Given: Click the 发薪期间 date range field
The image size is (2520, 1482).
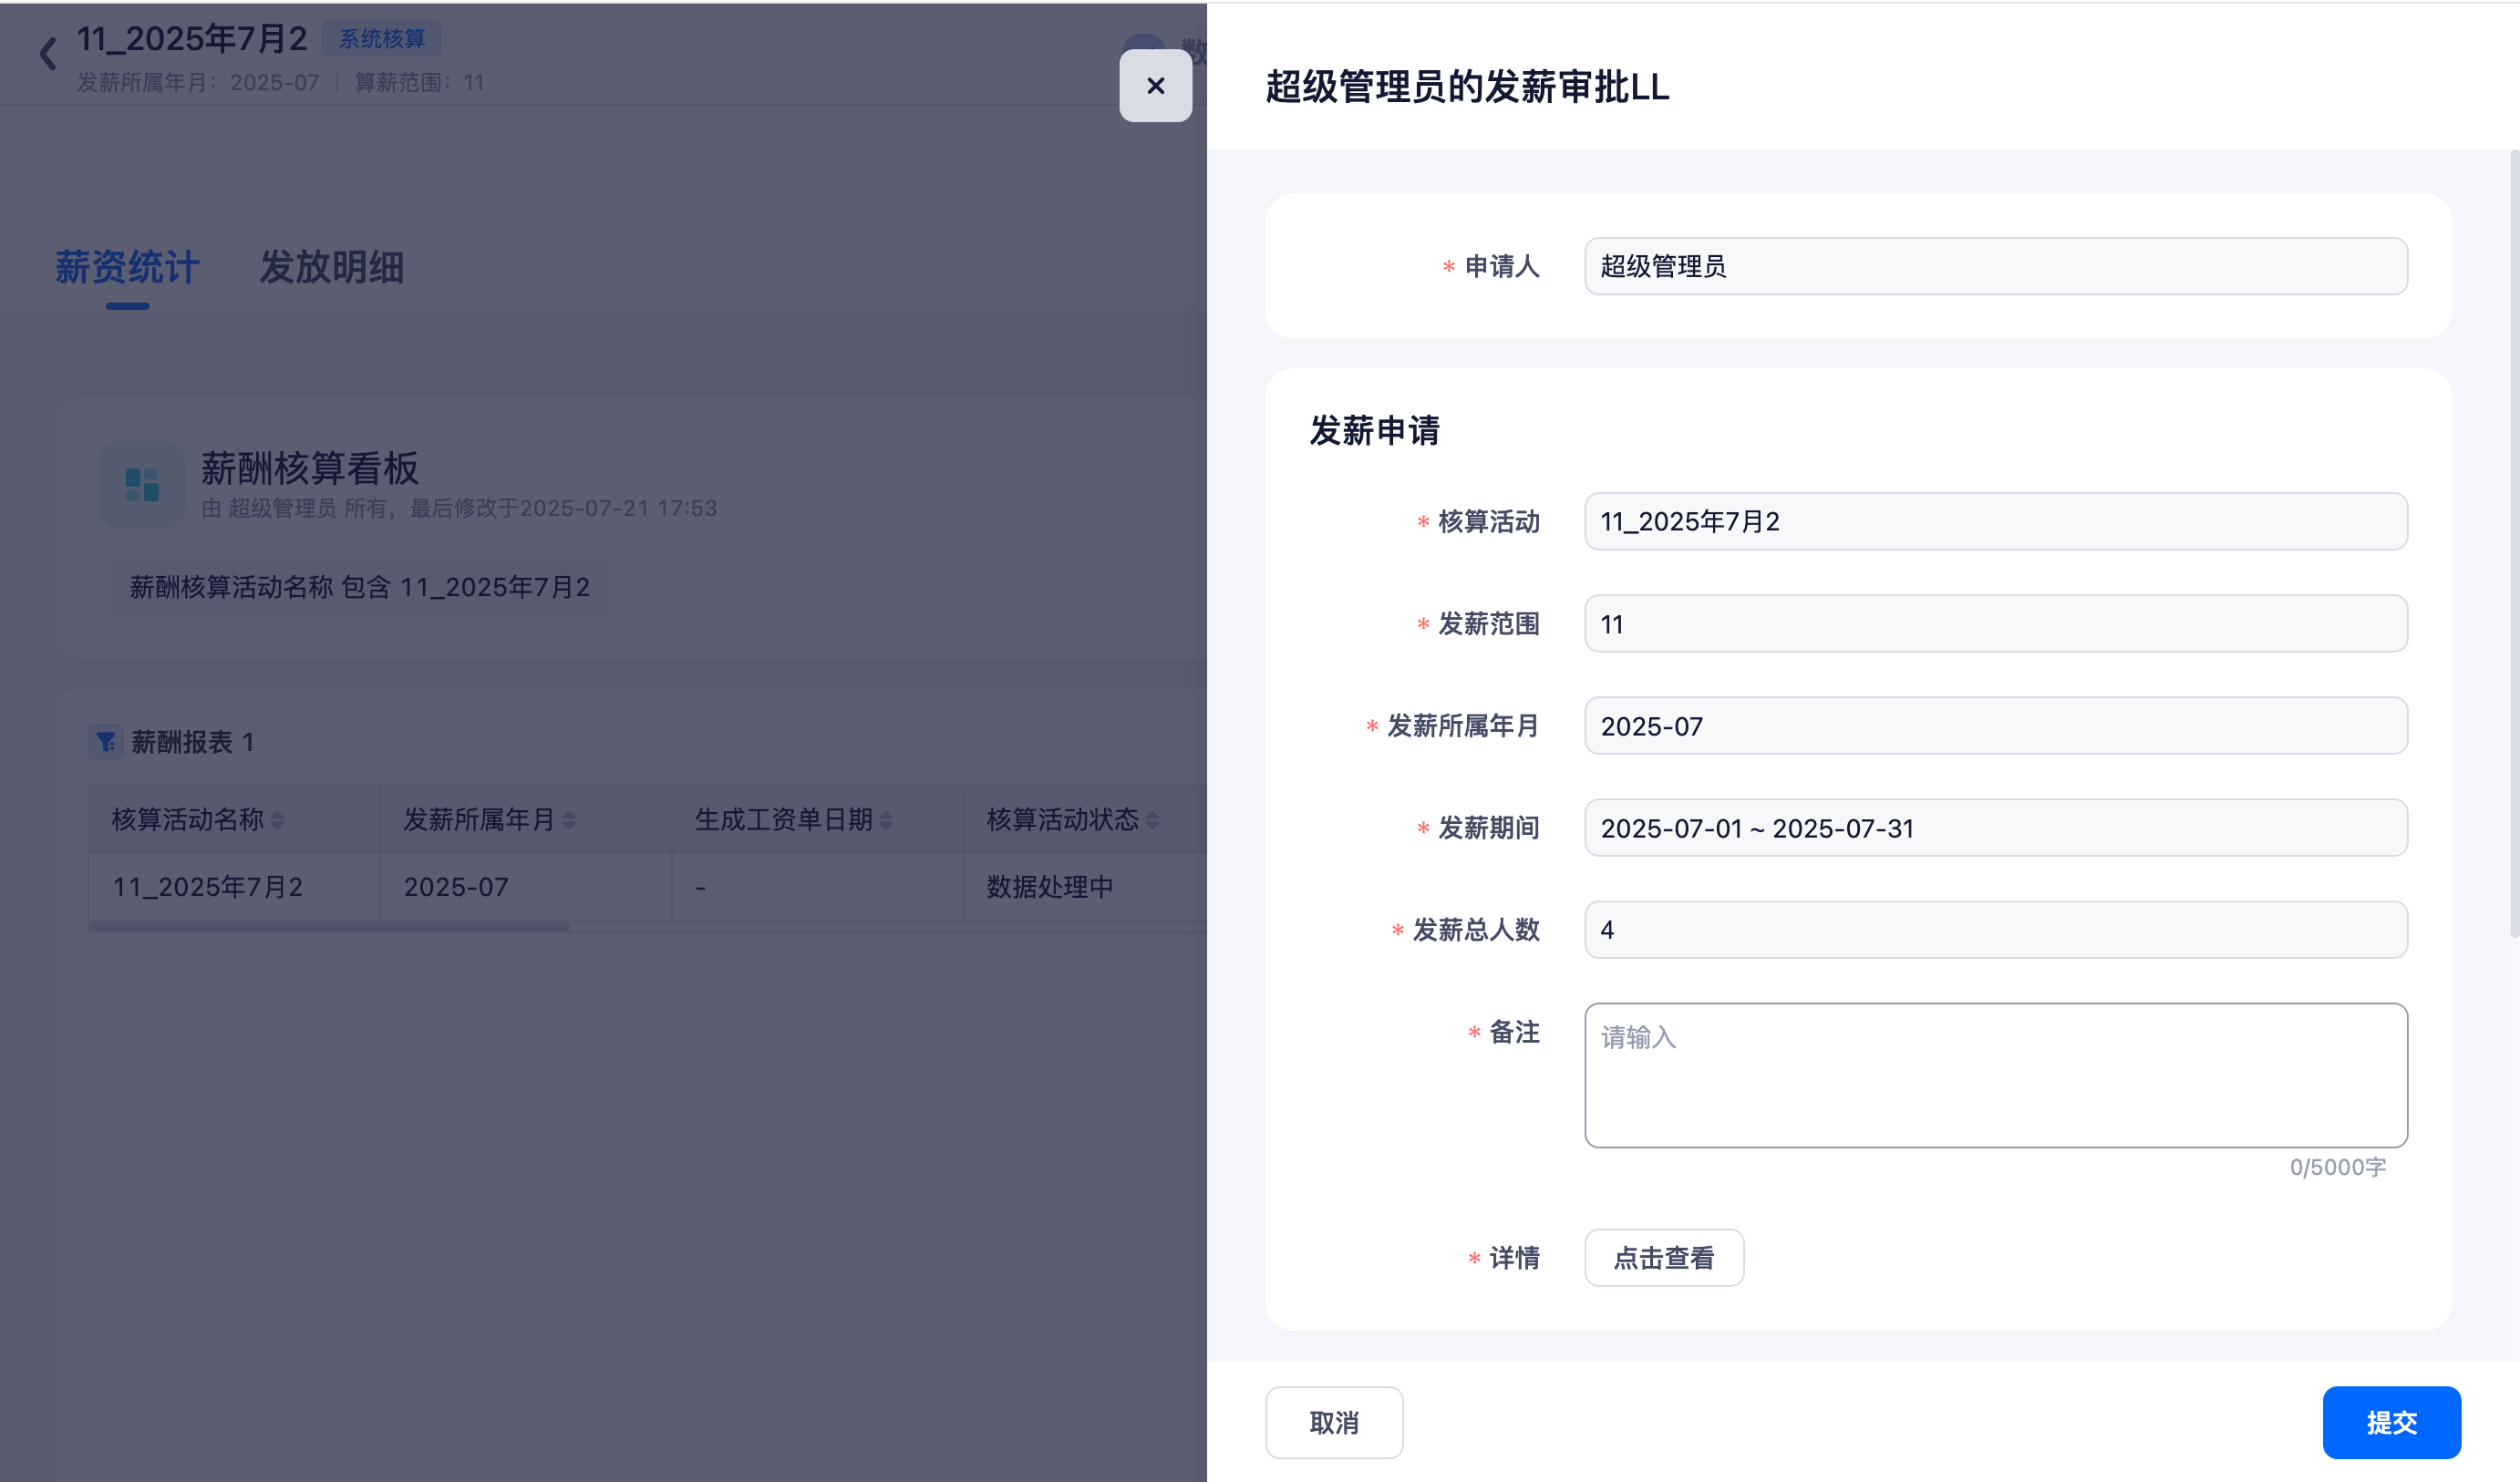Looking at the screenshot, I should point(1995,828).
